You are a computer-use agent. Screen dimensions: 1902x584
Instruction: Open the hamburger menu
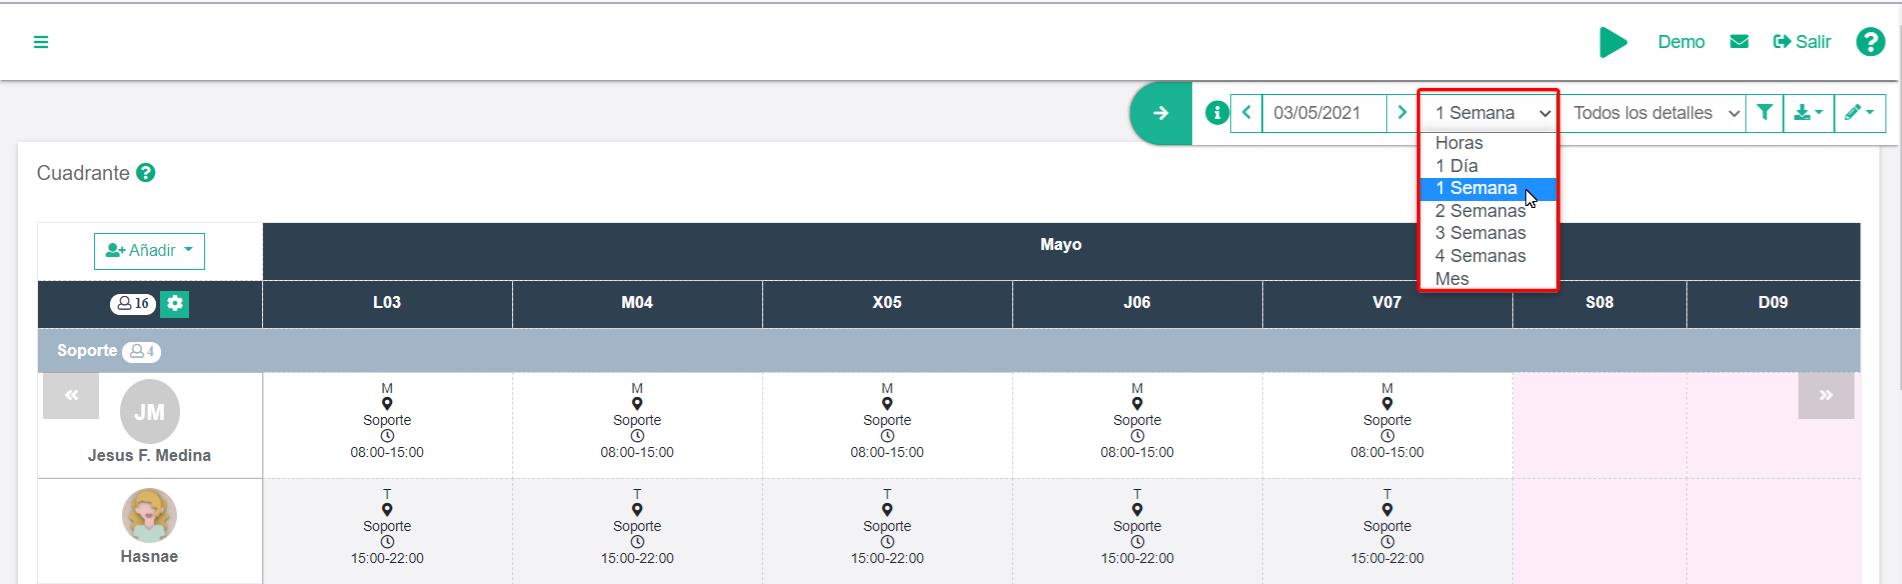(x=41, y=42)
